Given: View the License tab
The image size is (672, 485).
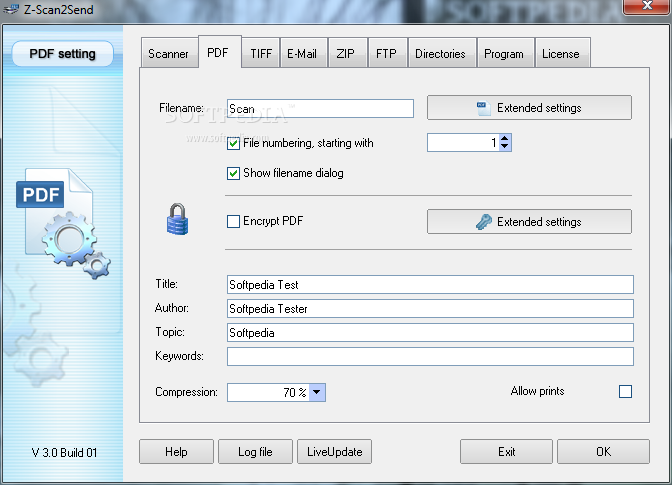Looking at the screenshot, I should pos(563,54).
